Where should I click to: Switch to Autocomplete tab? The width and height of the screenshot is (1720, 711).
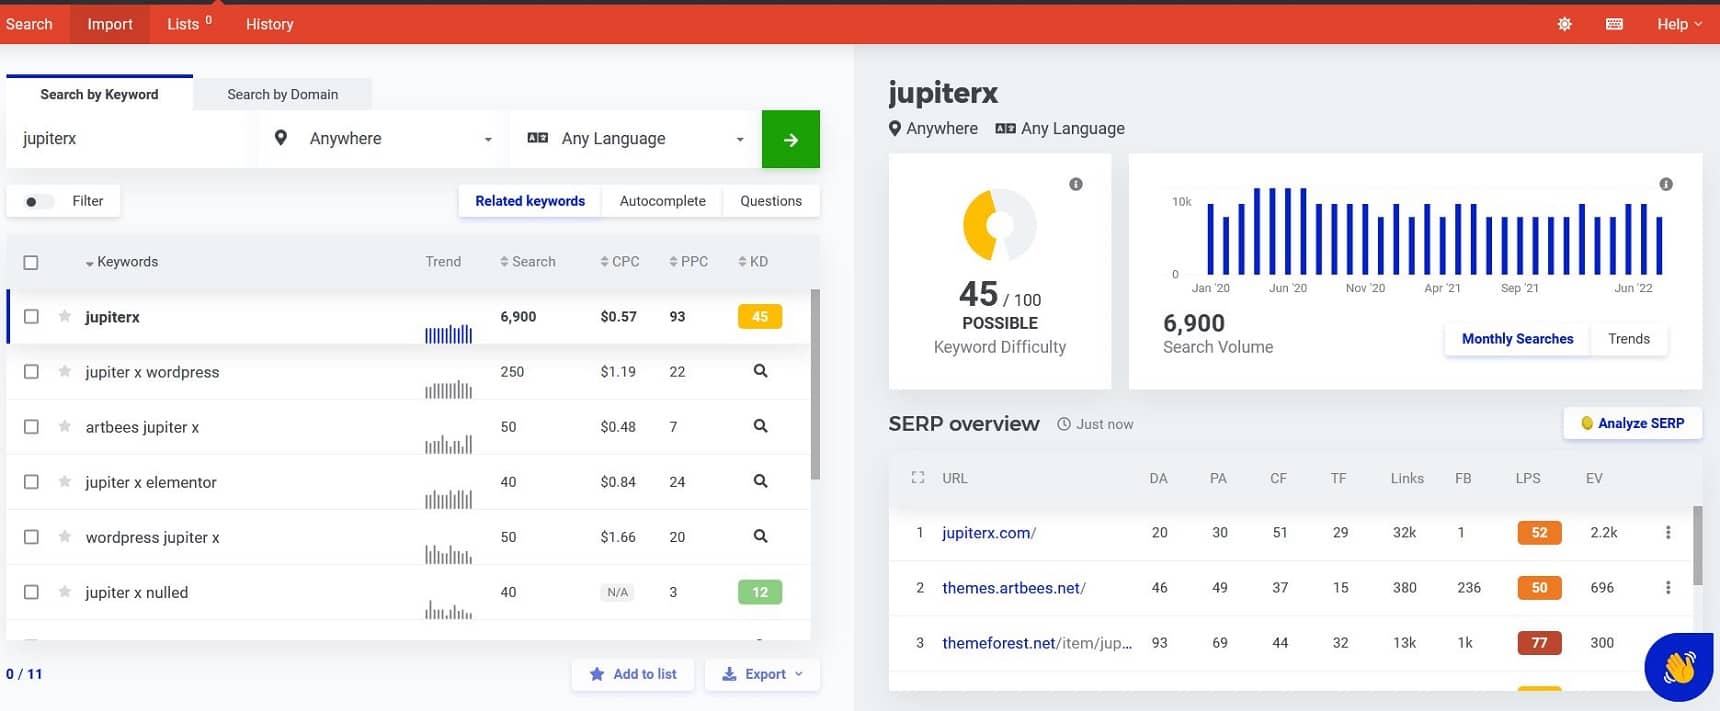pyautogui.click(x=663, y=201)
